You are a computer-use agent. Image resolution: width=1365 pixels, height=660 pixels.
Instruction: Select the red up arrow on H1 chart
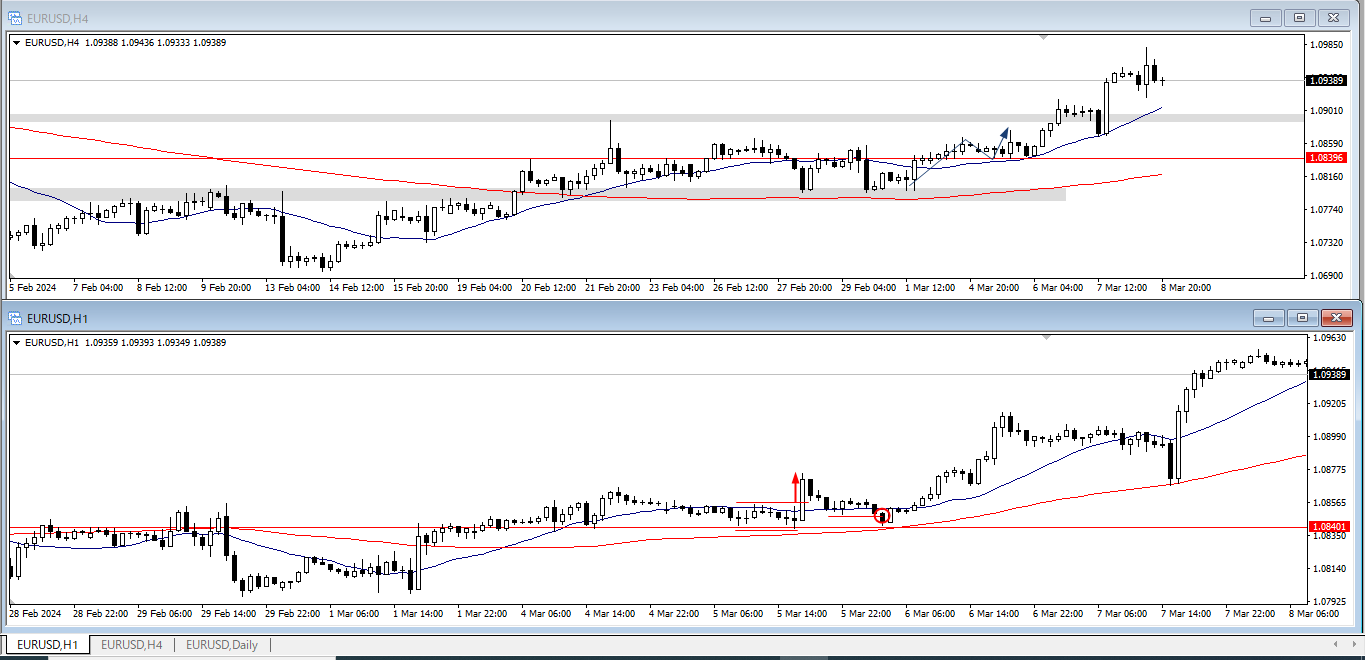tap(795, 484)
